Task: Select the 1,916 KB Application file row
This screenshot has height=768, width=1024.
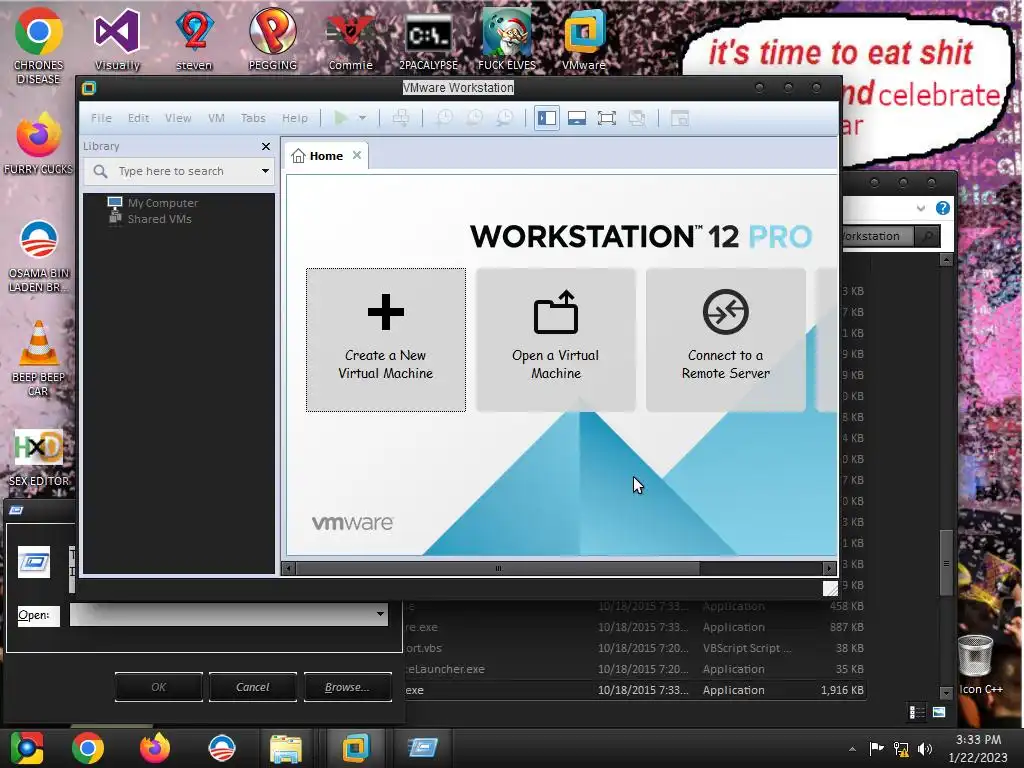Action: coord(635,690)
